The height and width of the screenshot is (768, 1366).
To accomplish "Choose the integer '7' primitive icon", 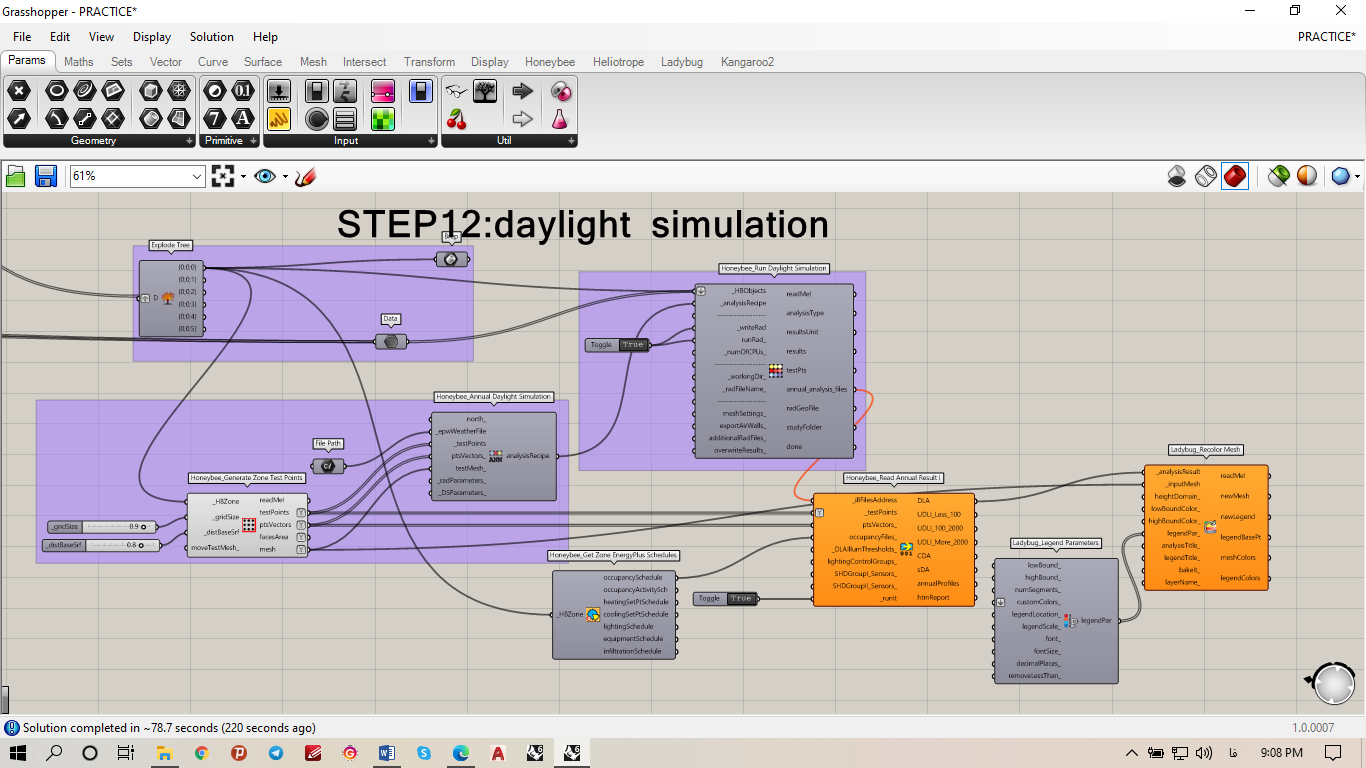I will [214, 120].
